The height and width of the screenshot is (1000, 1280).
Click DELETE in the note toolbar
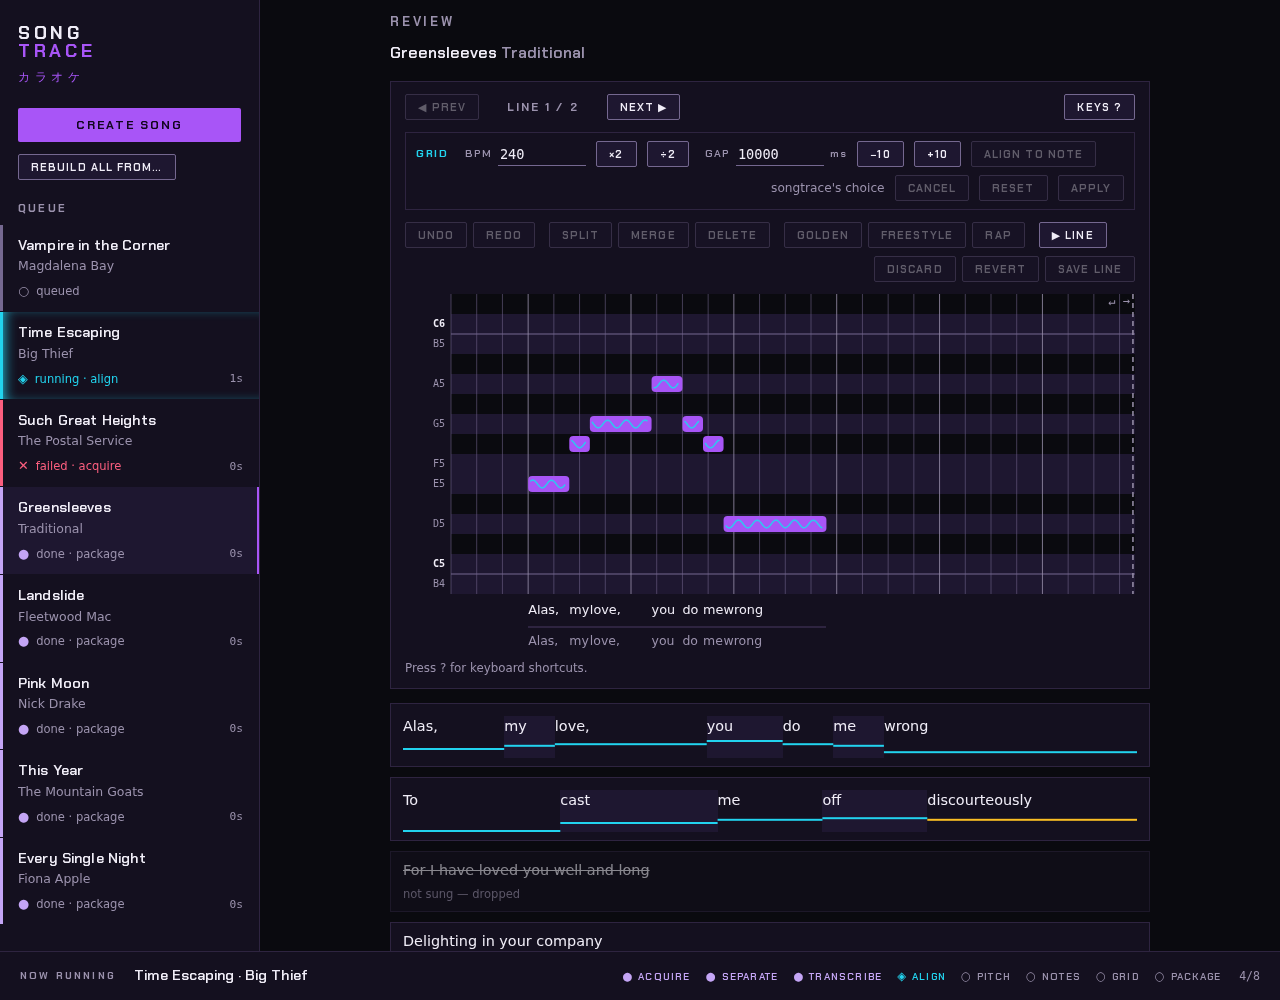(x=732, y=235)
